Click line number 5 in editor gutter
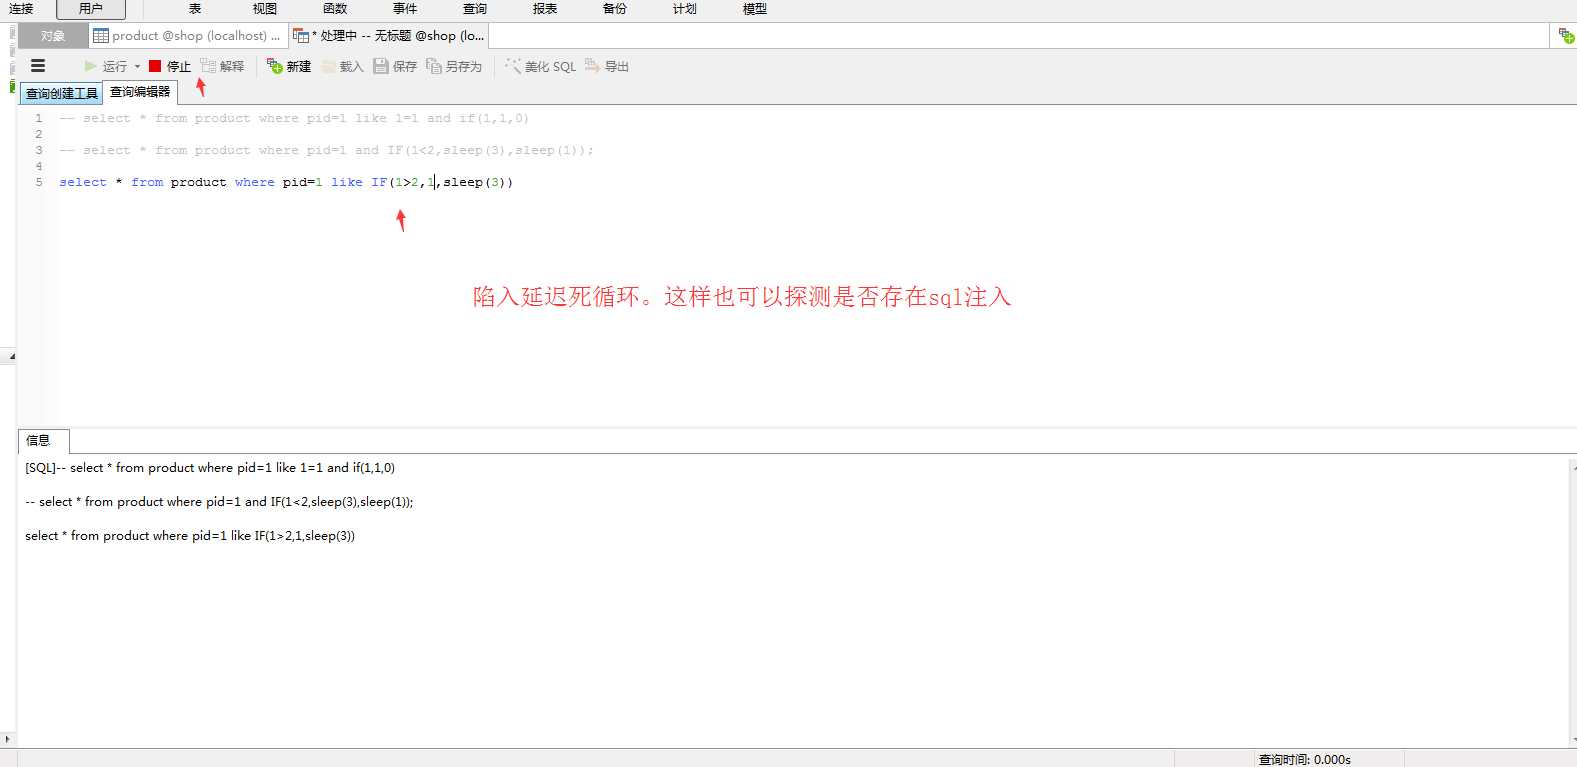 pyautogui.click(x=39, y=182)
